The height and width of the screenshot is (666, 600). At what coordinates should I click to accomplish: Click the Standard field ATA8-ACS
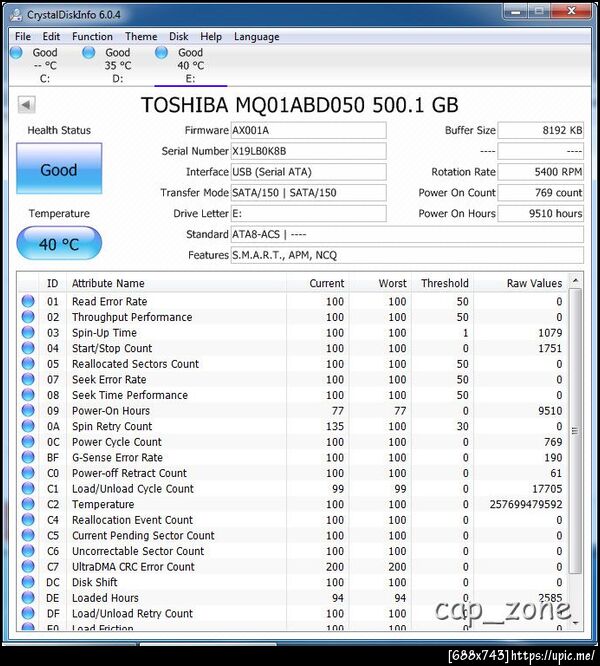407,234
